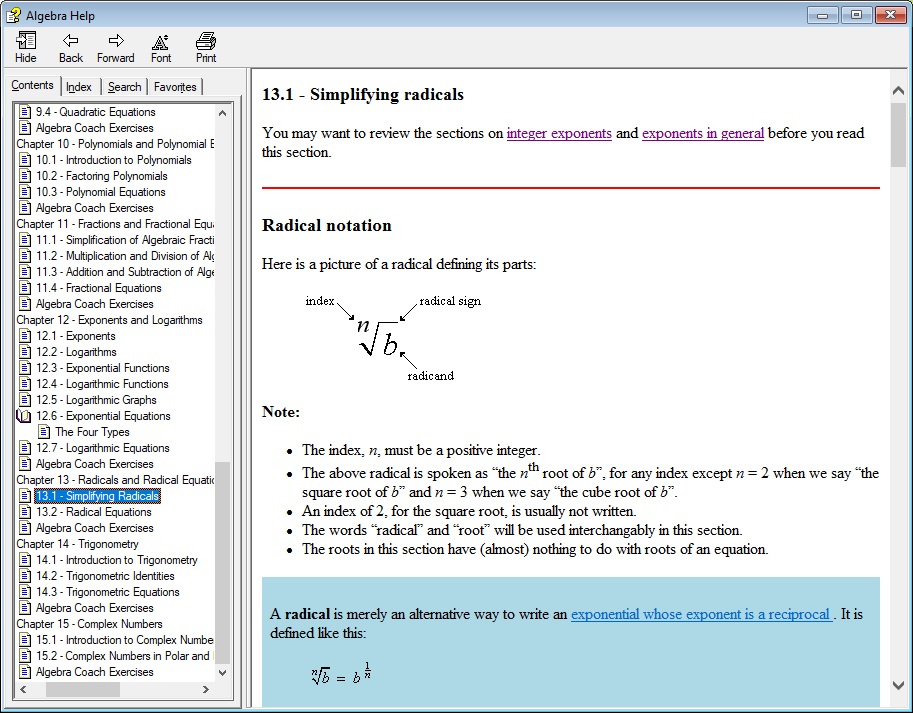Click the page icon beside 12.4 - Logarithmic Functions
Image resolution: width=913 pixels, height=713 pixels.
pos(25,384)
